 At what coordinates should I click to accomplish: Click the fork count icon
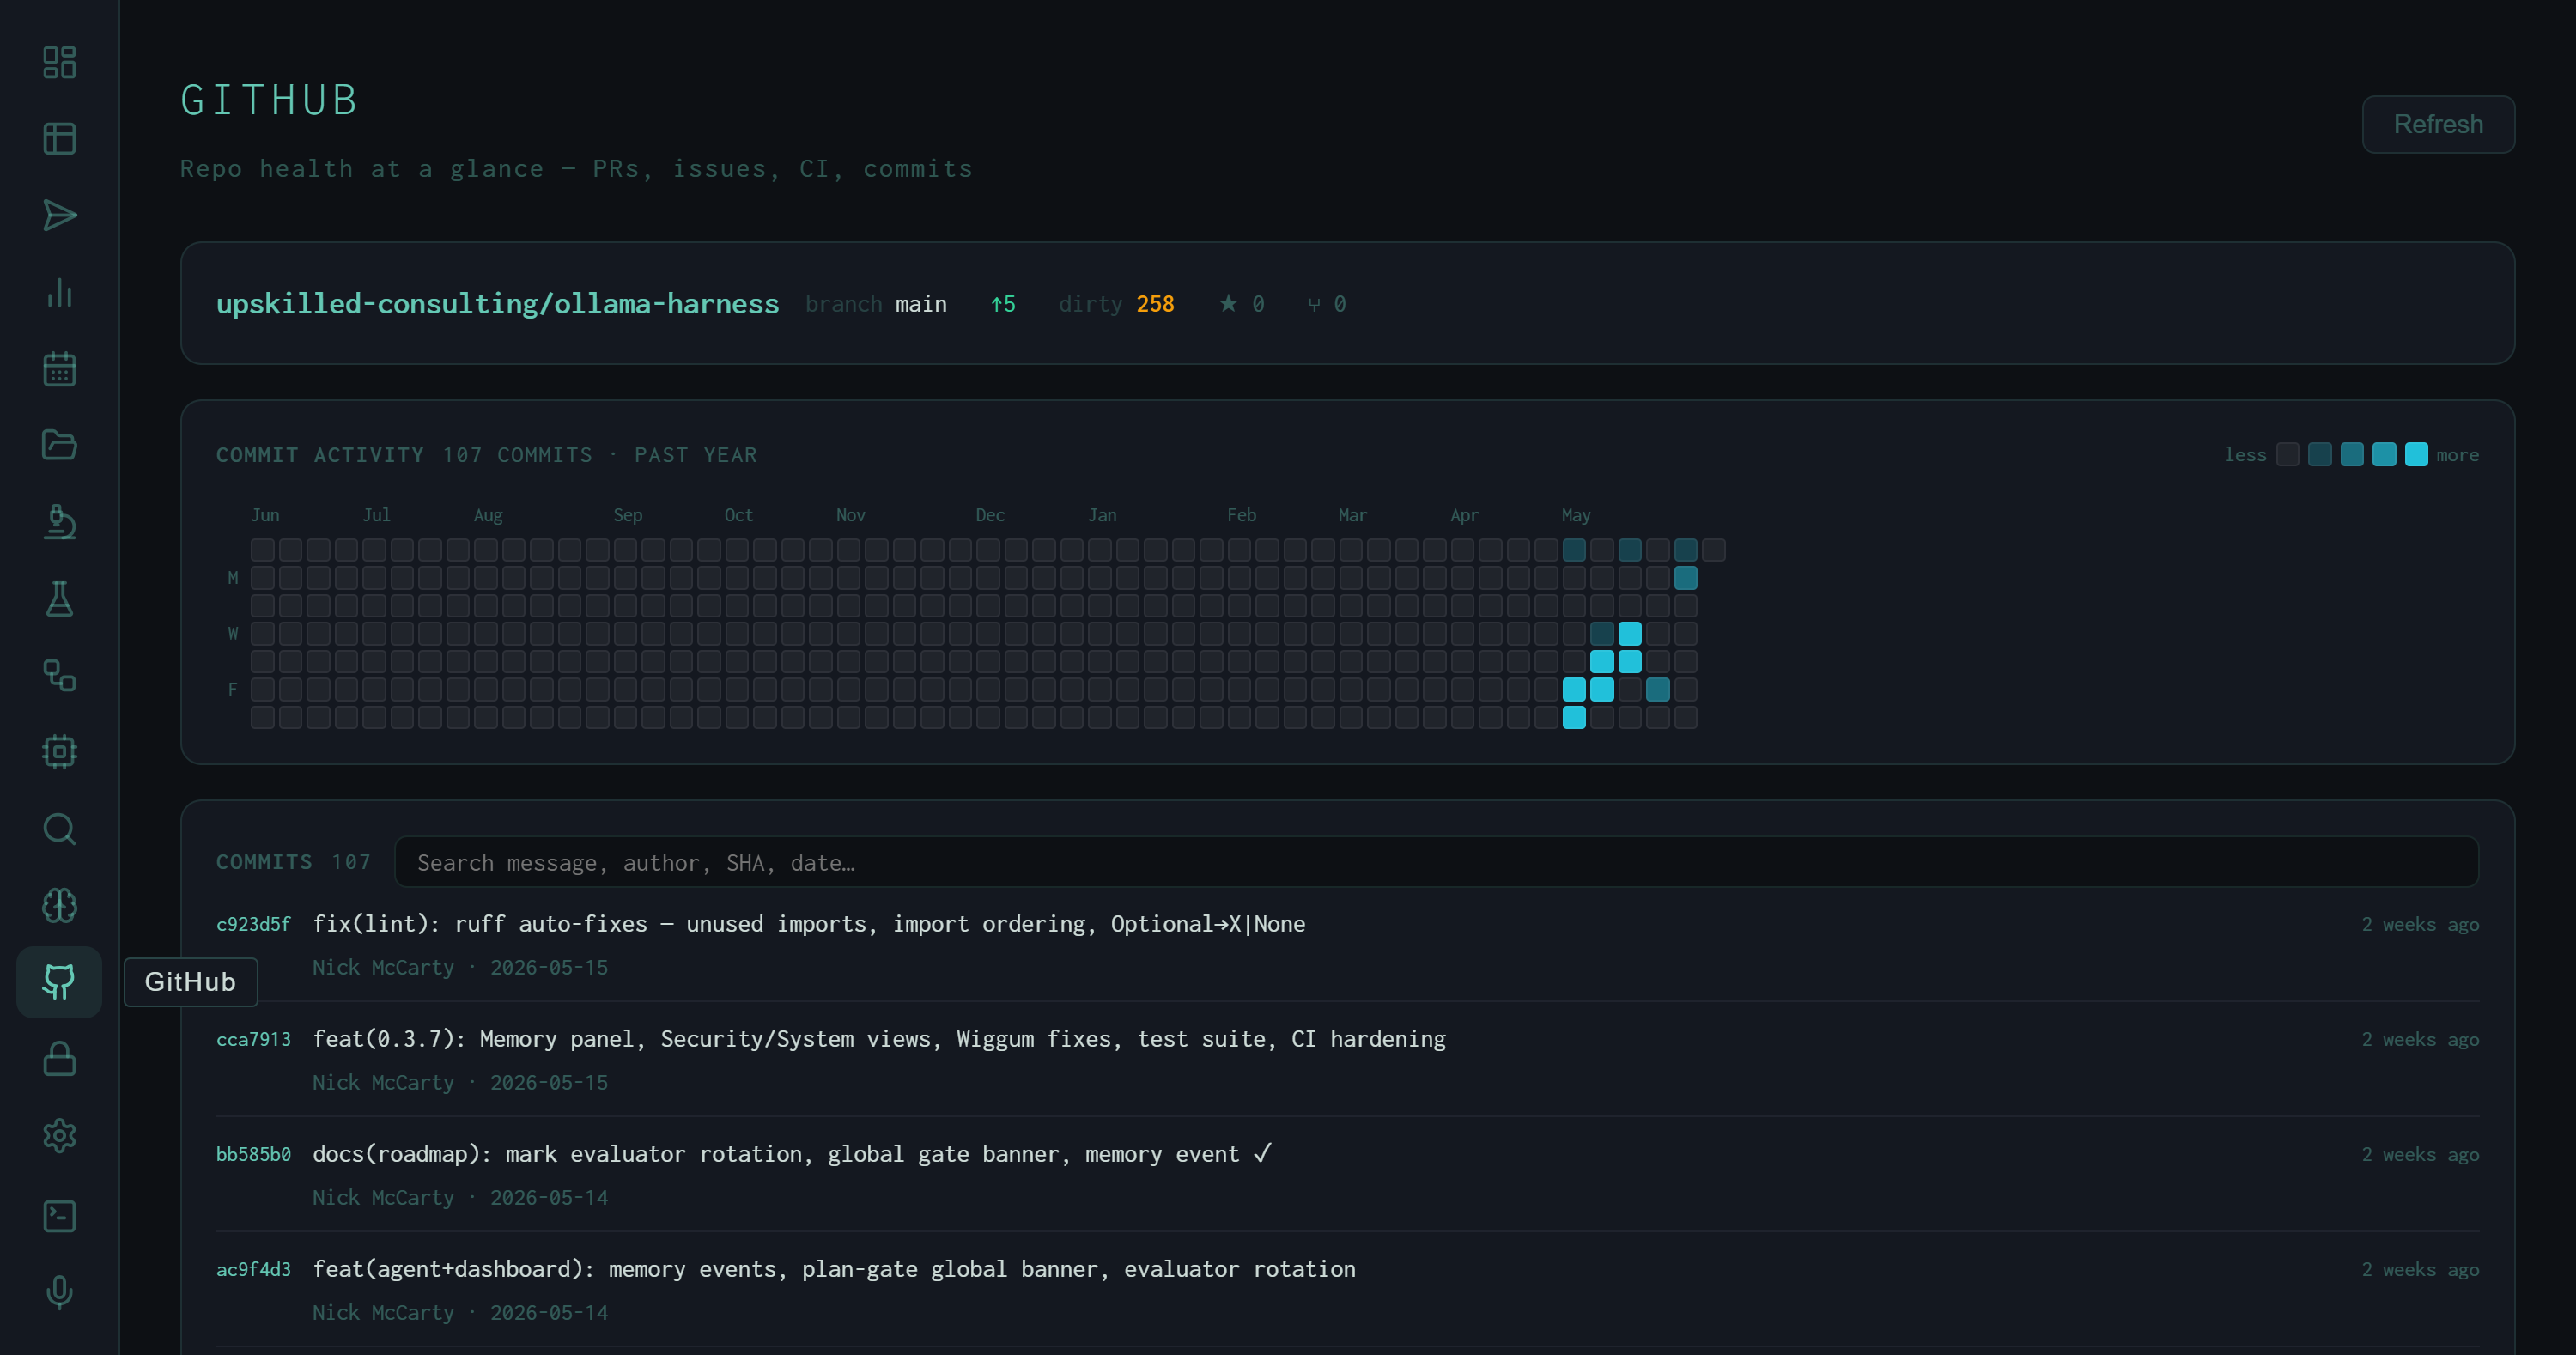pyautogui.click(x=1314, y=304)
